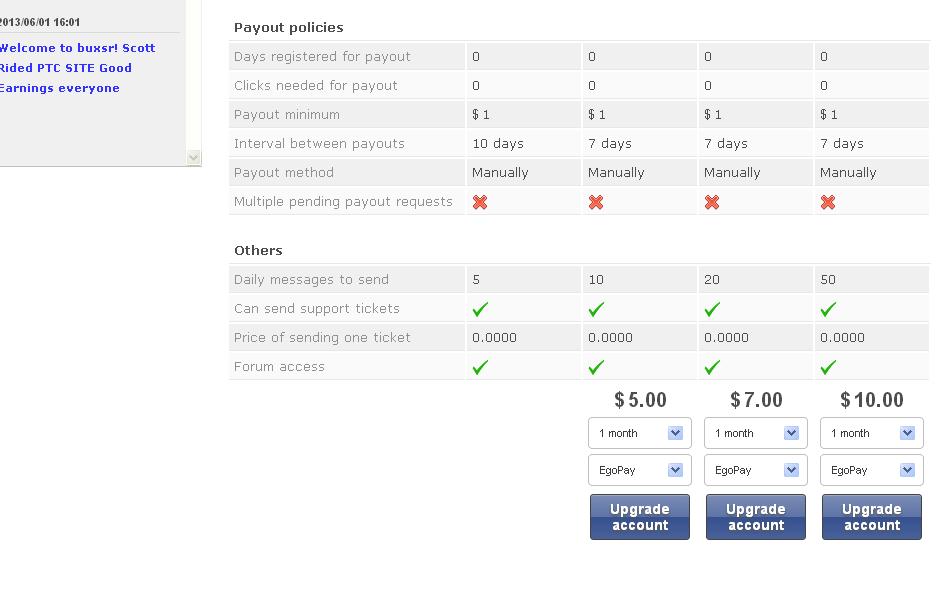The width and height of the screenshot is (942, 598).
Task: Click Upgrade account button for $7.00 plan
Action: point(756,517)
